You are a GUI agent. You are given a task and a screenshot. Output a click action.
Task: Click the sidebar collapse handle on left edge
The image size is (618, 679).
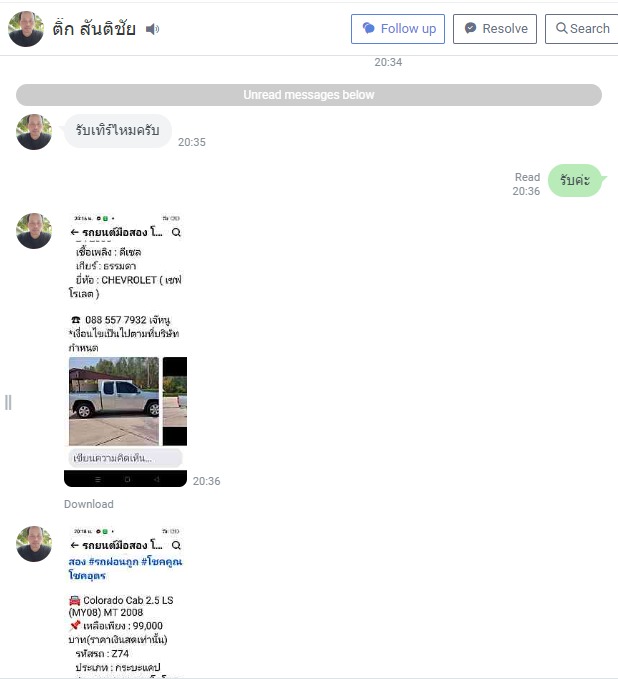[8, 402]
